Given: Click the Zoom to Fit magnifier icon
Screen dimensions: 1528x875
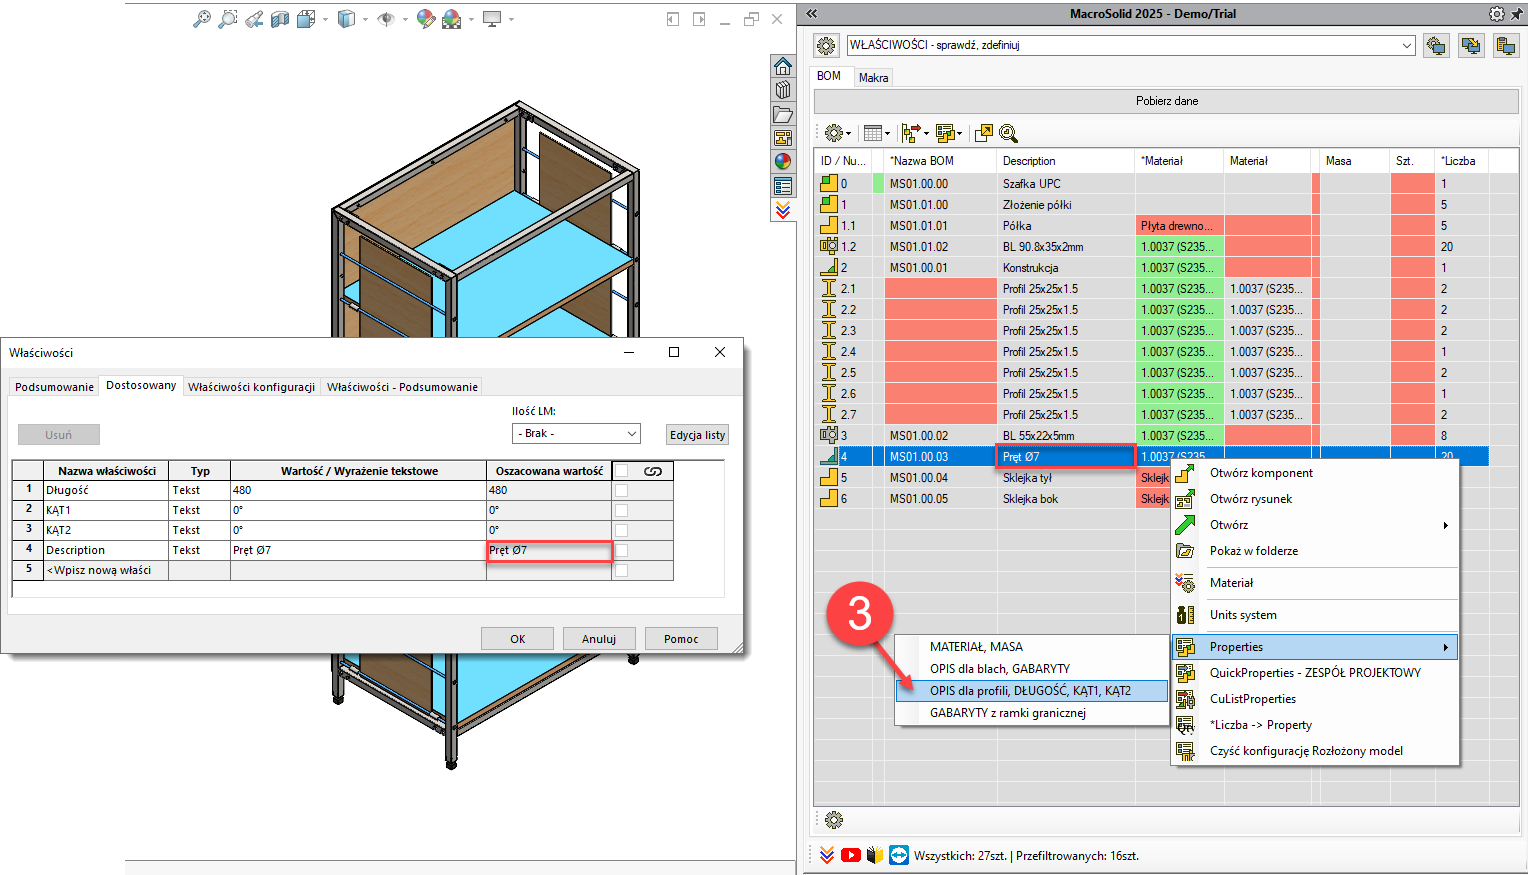Looking at the screenshot, I should pos(202,19).
